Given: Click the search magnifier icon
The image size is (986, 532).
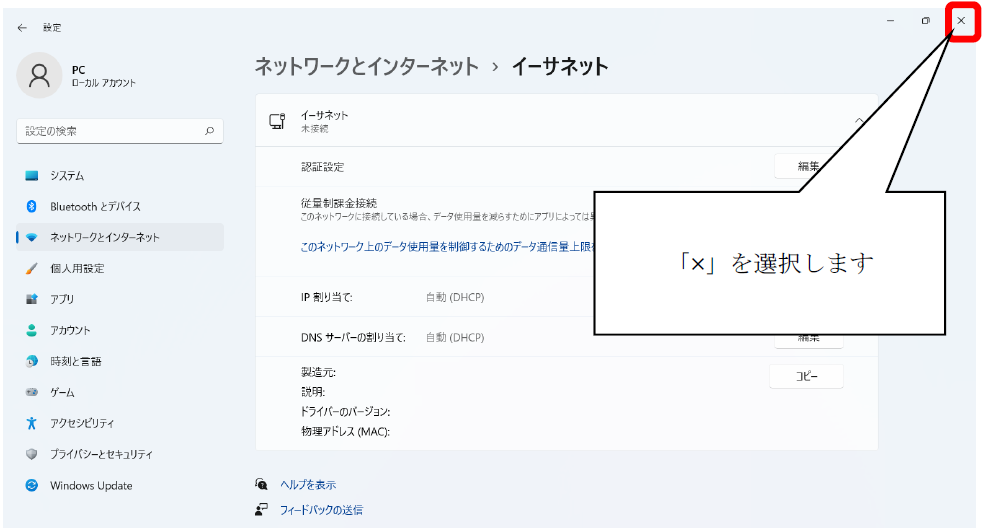Looking at the screenshot, I should tap(209, 131).
